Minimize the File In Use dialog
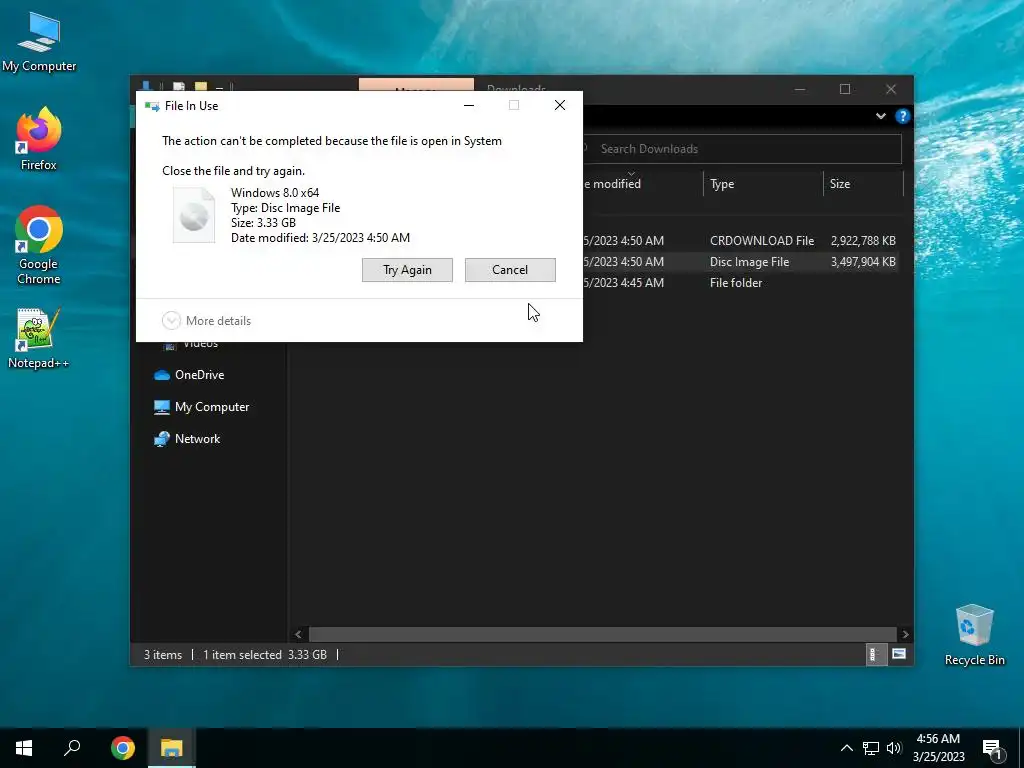This screenshot has height=768, width=1024. click(x=469, y=105)
